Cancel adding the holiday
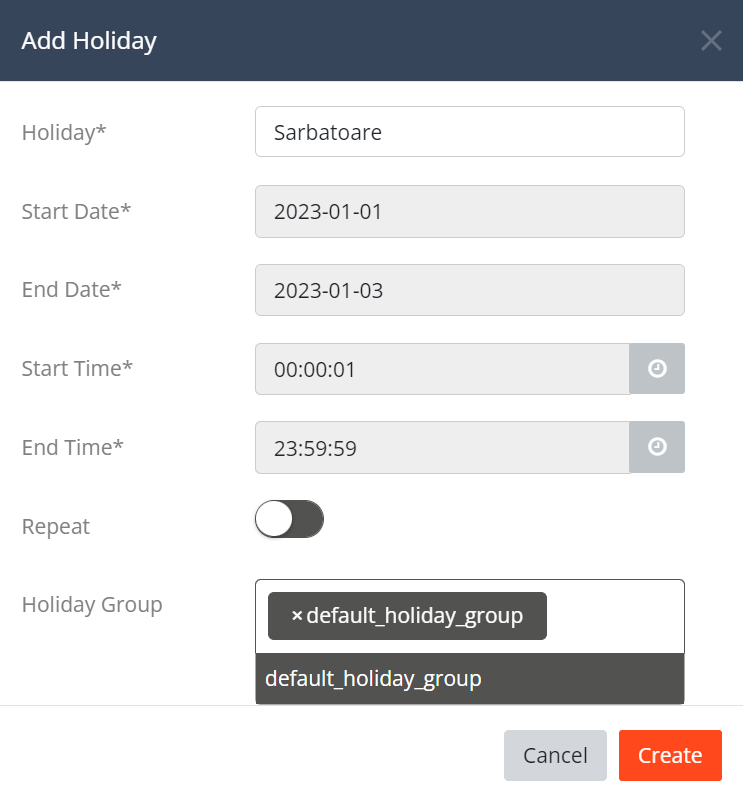This screenshot has width=743, height=800. pos(555,755)
